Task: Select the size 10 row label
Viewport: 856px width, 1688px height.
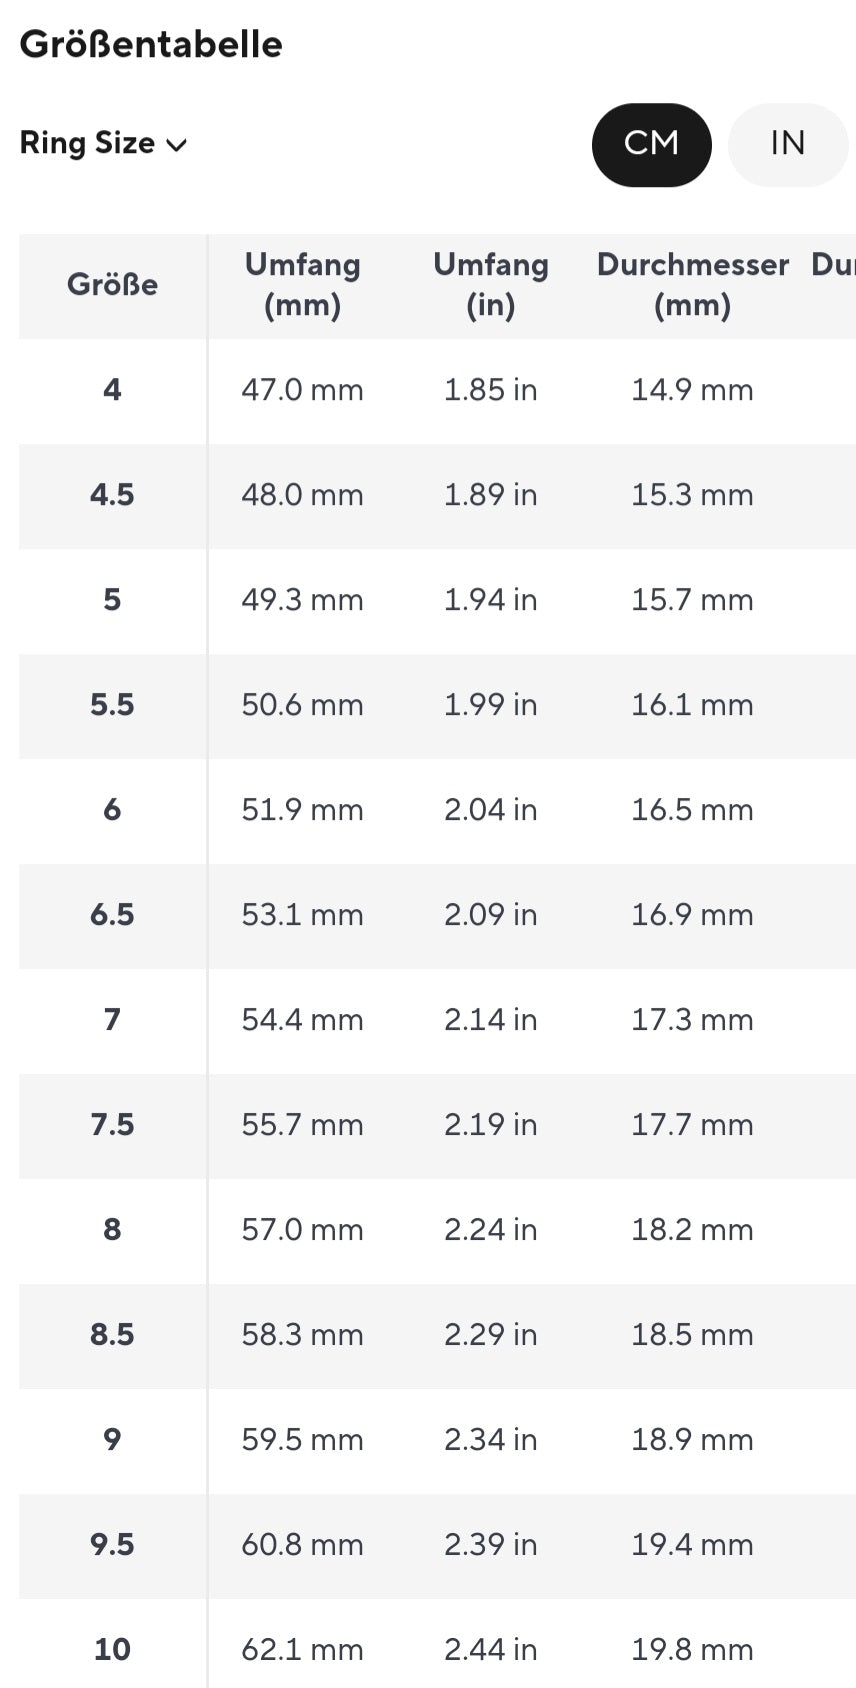Action: 112,1649
